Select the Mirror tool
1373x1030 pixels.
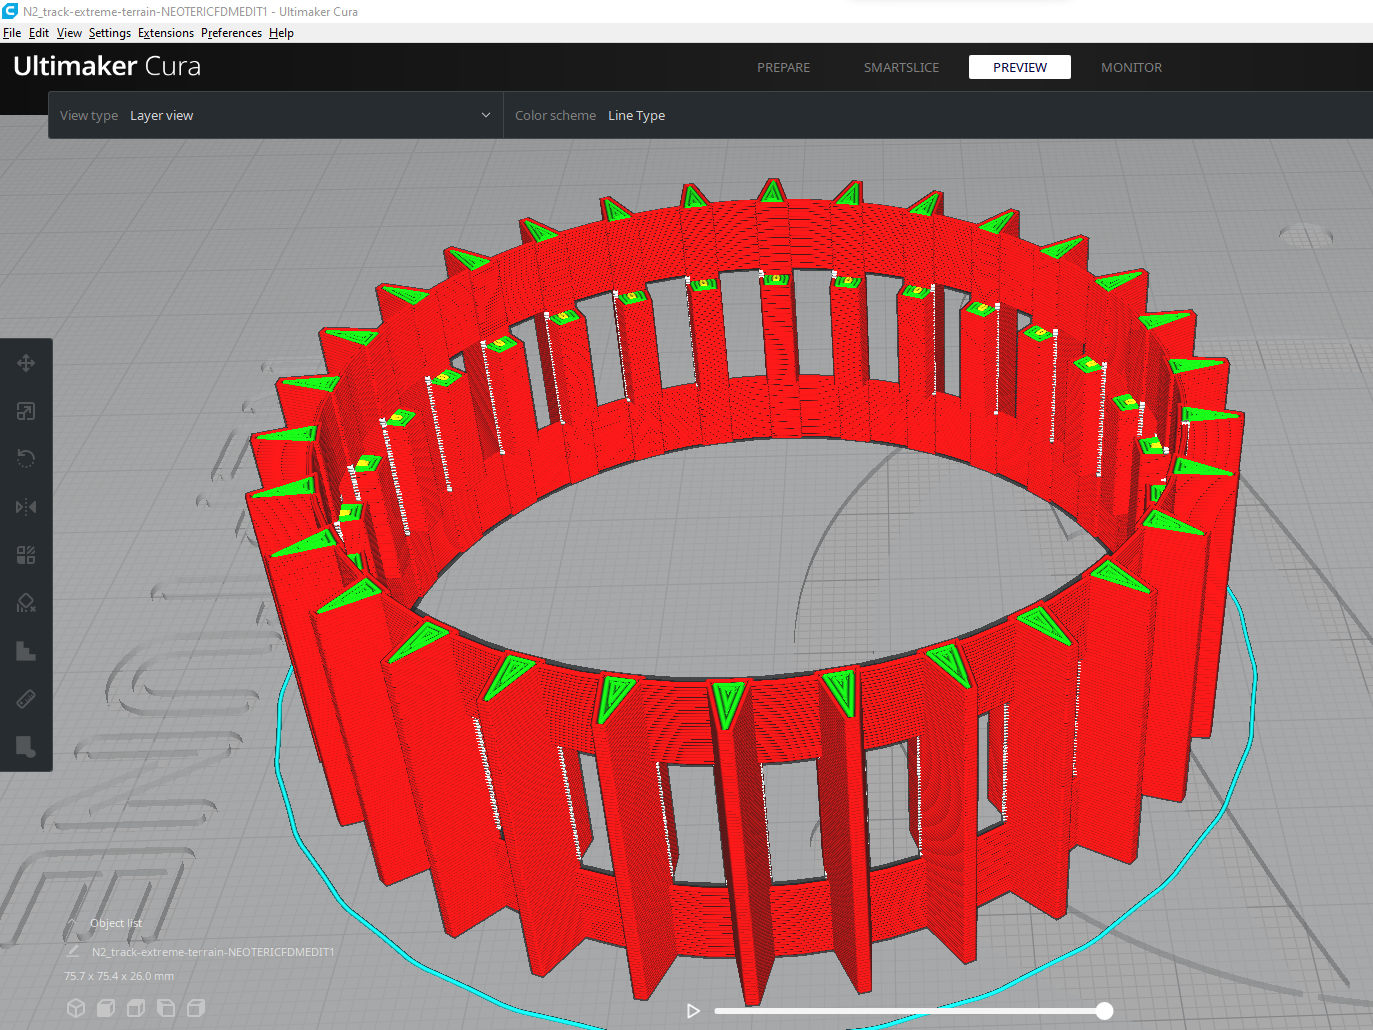26,507
